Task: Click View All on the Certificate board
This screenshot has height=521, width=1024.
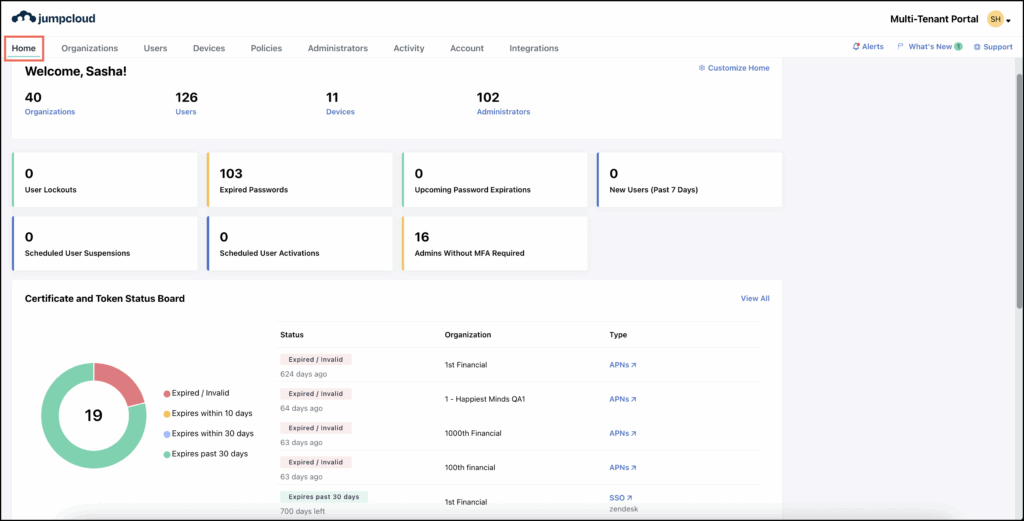Action: [x=755, y=298]
